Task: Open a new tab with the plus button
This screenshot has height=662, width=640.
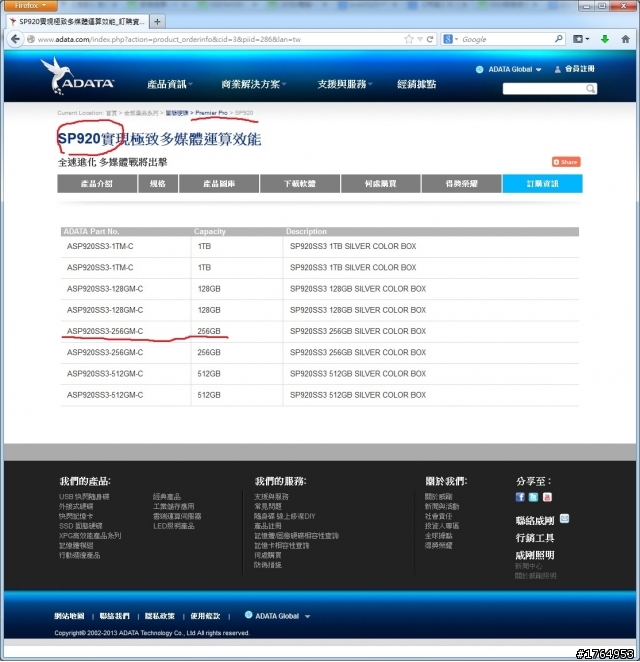Action: (x=157, y=22)
